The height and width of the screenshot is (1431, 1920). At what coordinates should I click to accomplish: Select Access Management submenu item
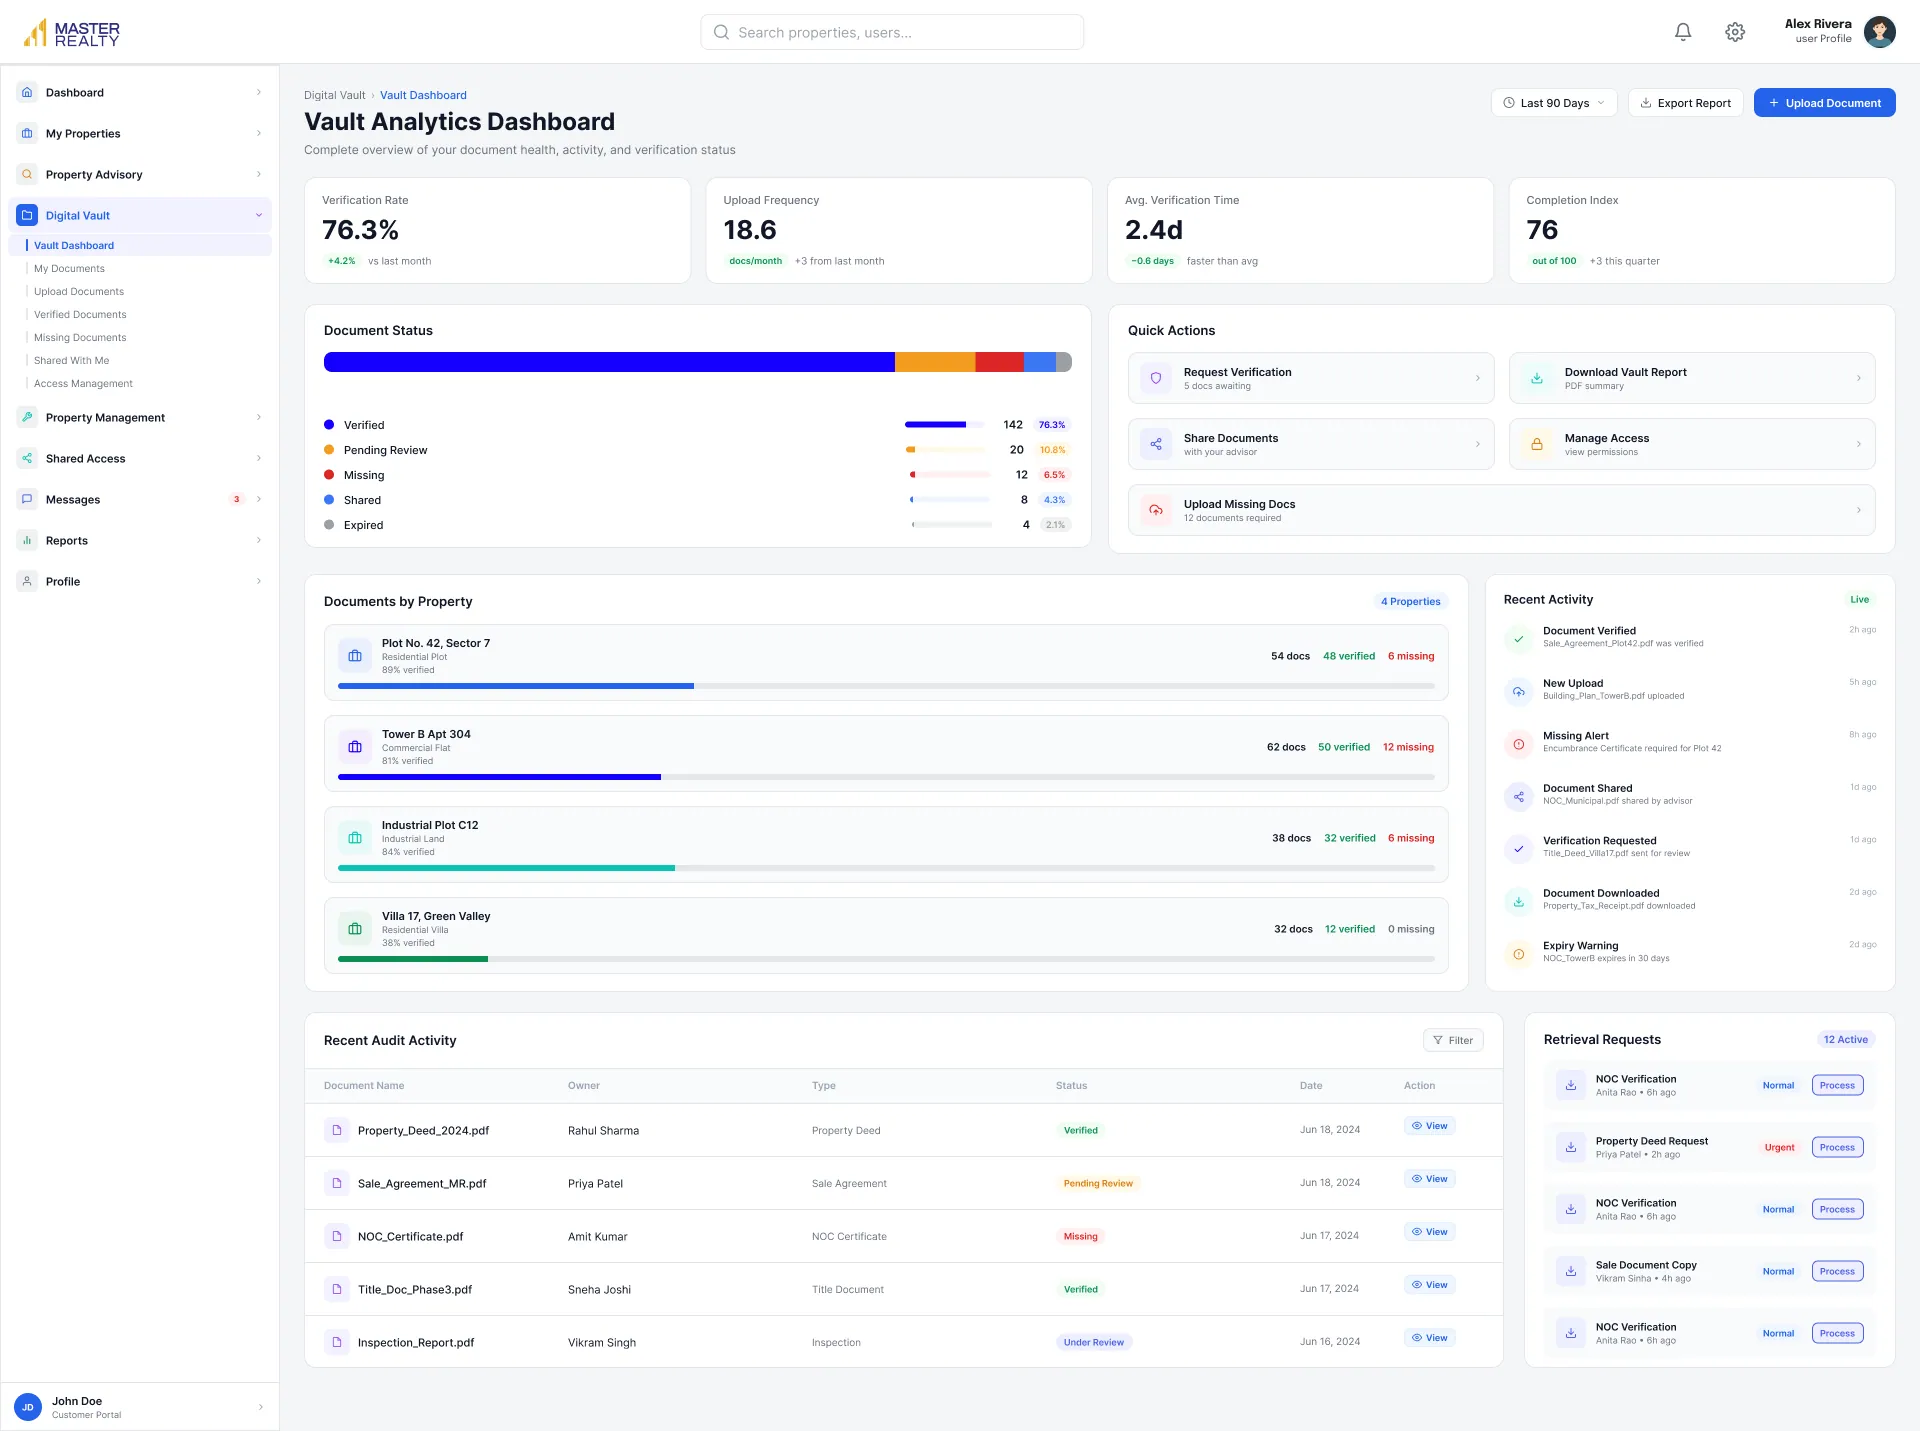click(83, 383)
